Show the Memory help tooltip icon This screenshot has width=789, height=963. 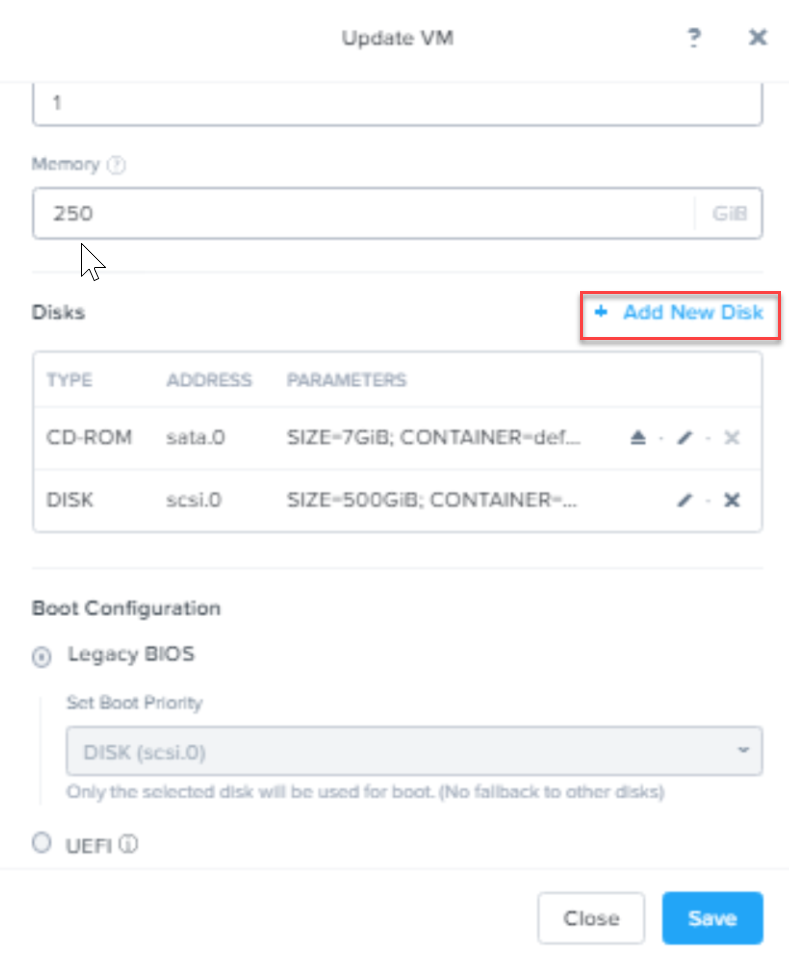(116, 166)
